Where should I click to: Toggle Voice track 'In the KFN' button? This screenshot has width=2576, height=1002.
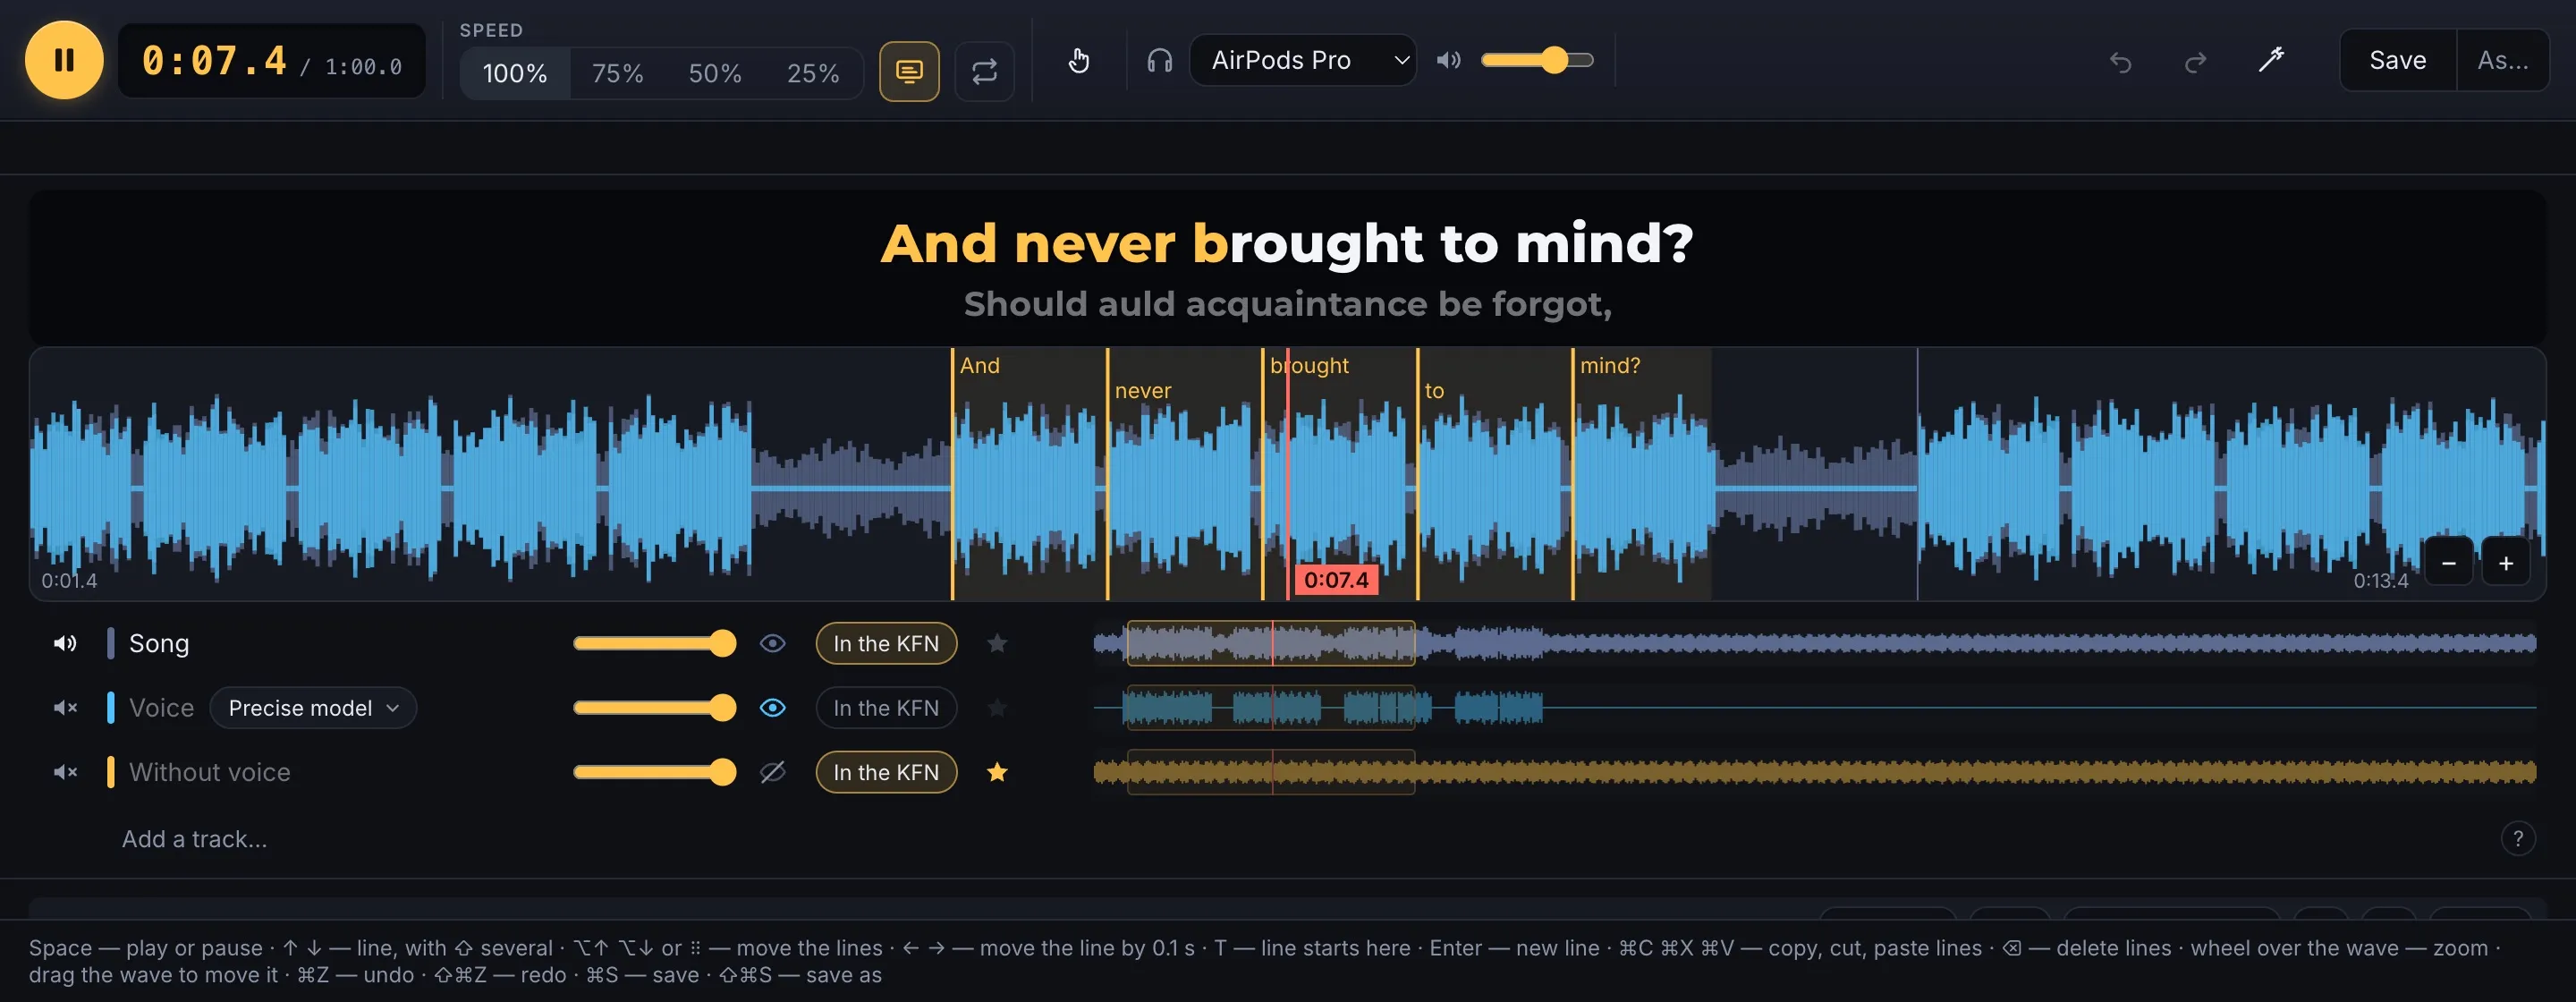pos(886,708)
